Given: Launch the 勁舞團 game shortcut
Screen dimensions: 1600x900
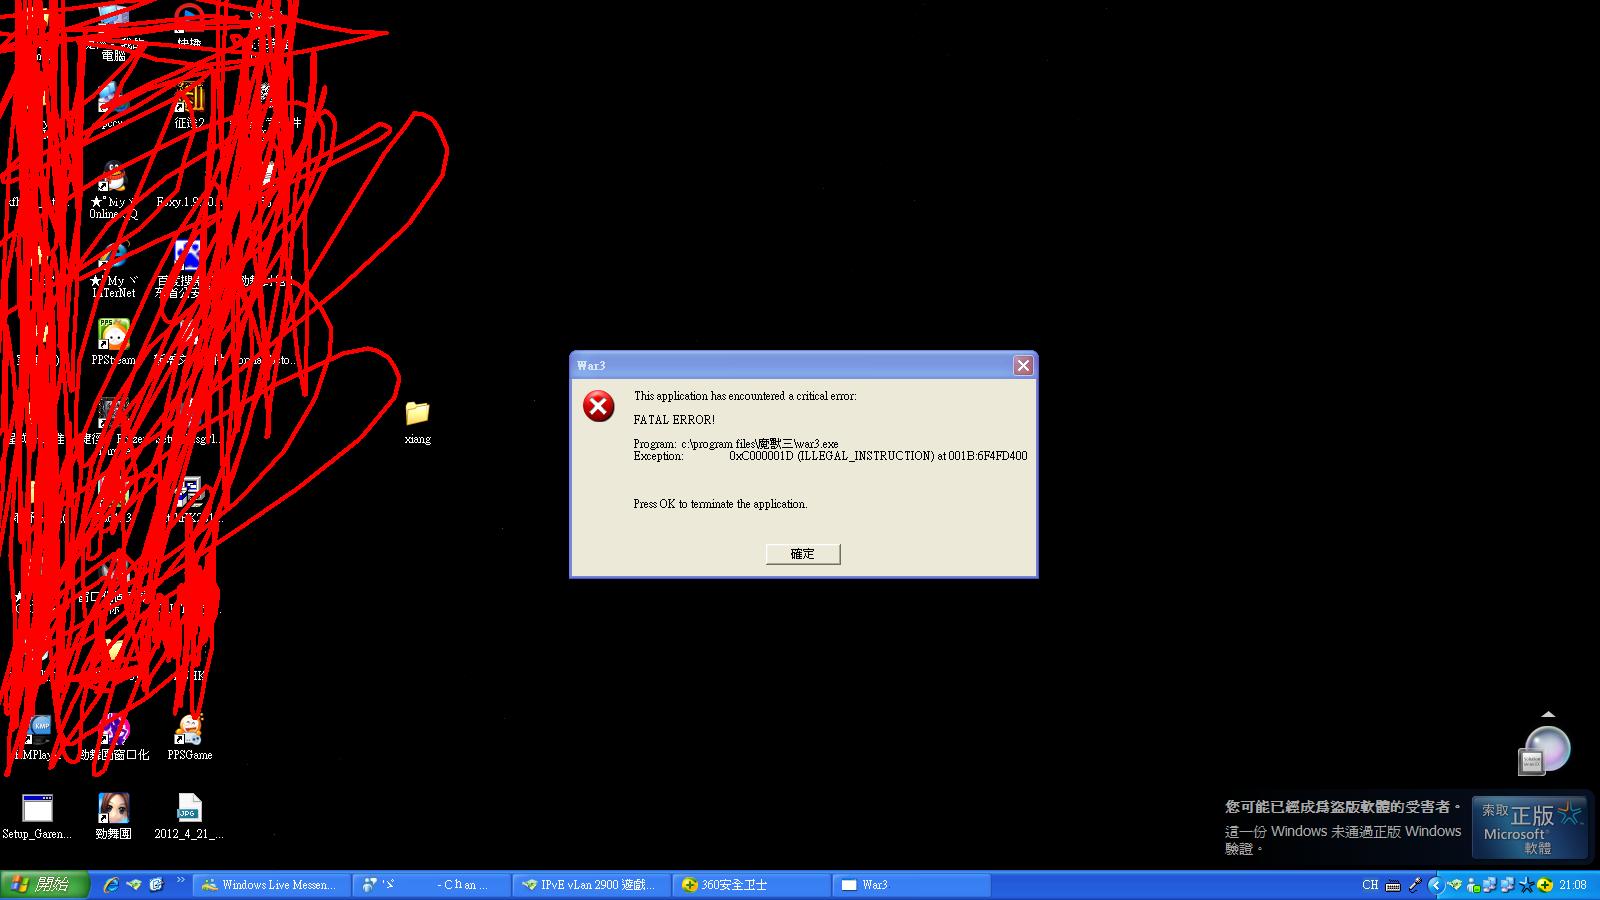Looking at the screenshot, I should [113, 816].
